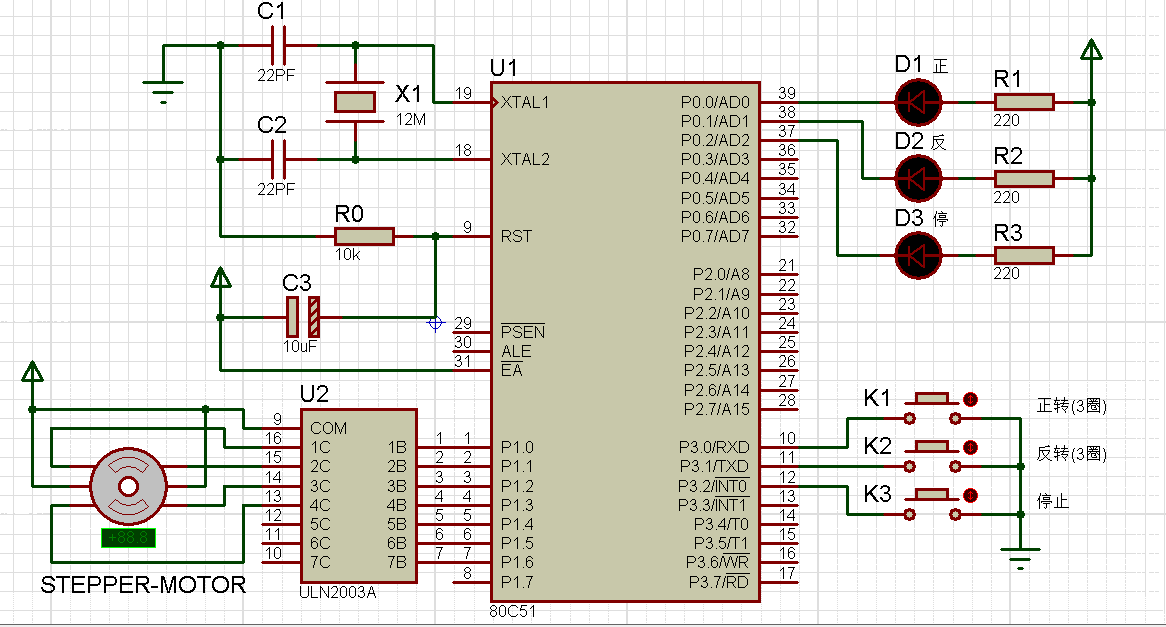Click the 220 value under R3
Image resolution: width=1166 pixels, height=627 pixels.
click(1006, 274)
